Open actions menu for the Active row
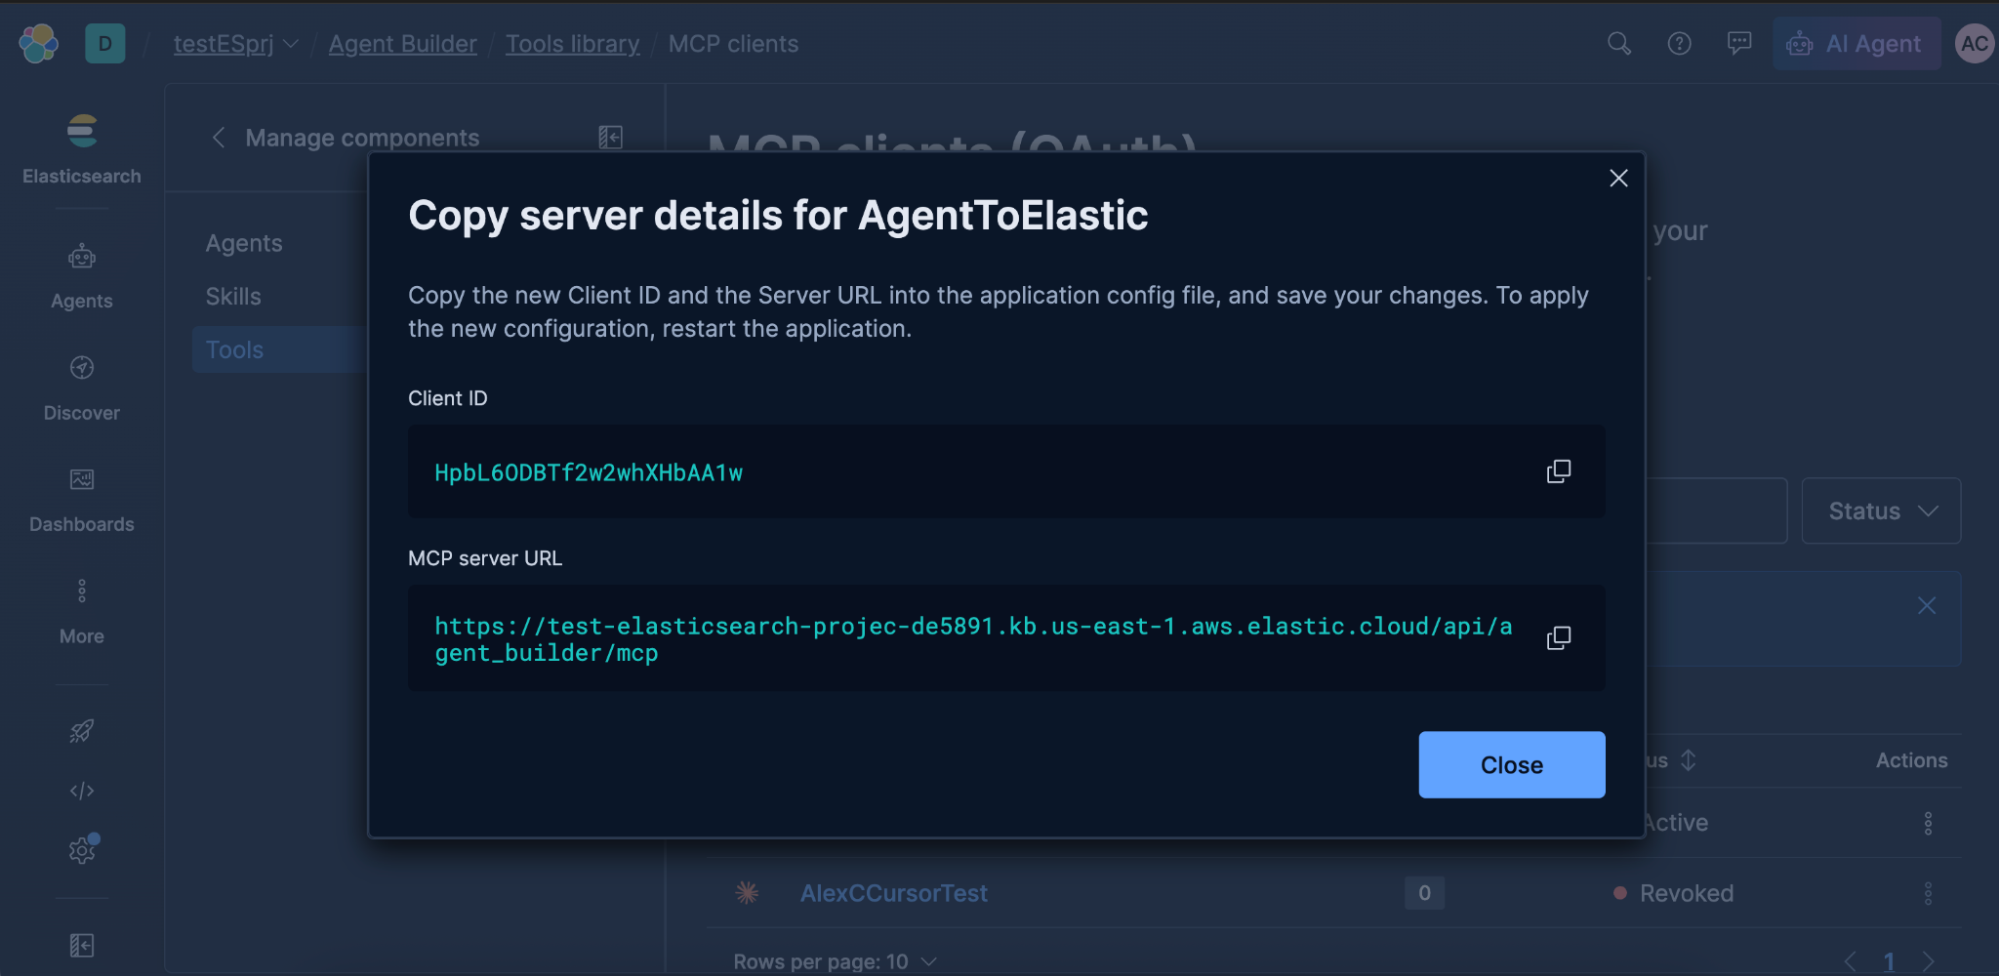This screenshot has width=1999, height=977. pyautogui.click(x=1927, y=823)
